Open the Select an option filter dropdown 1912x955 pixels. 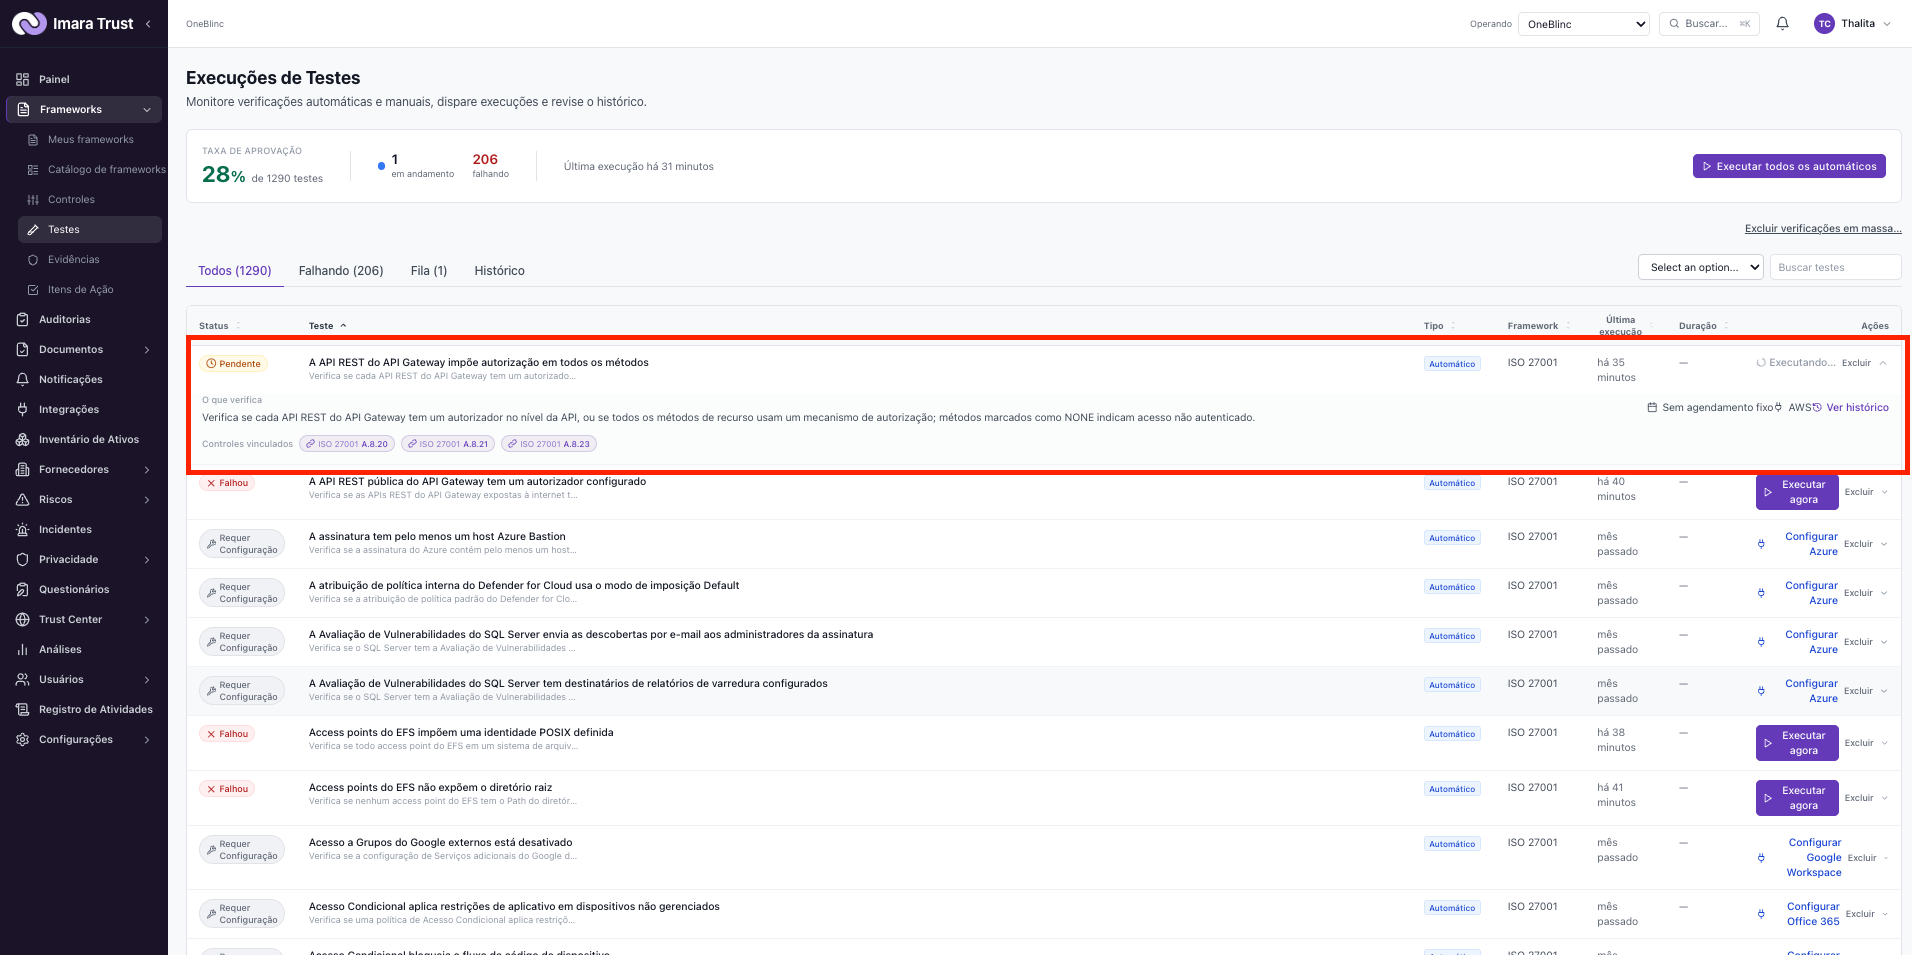(1700, 267)
